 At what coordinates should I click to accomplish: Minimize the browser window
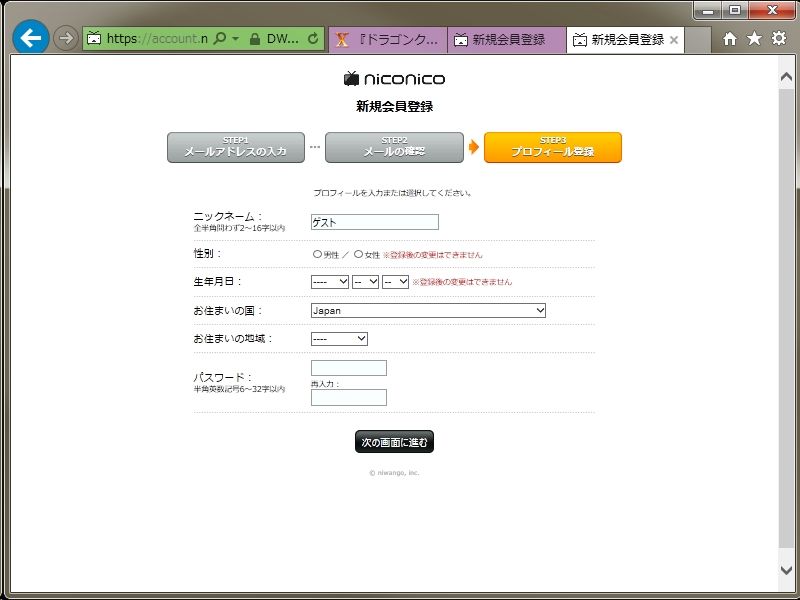tap(708, 10)
